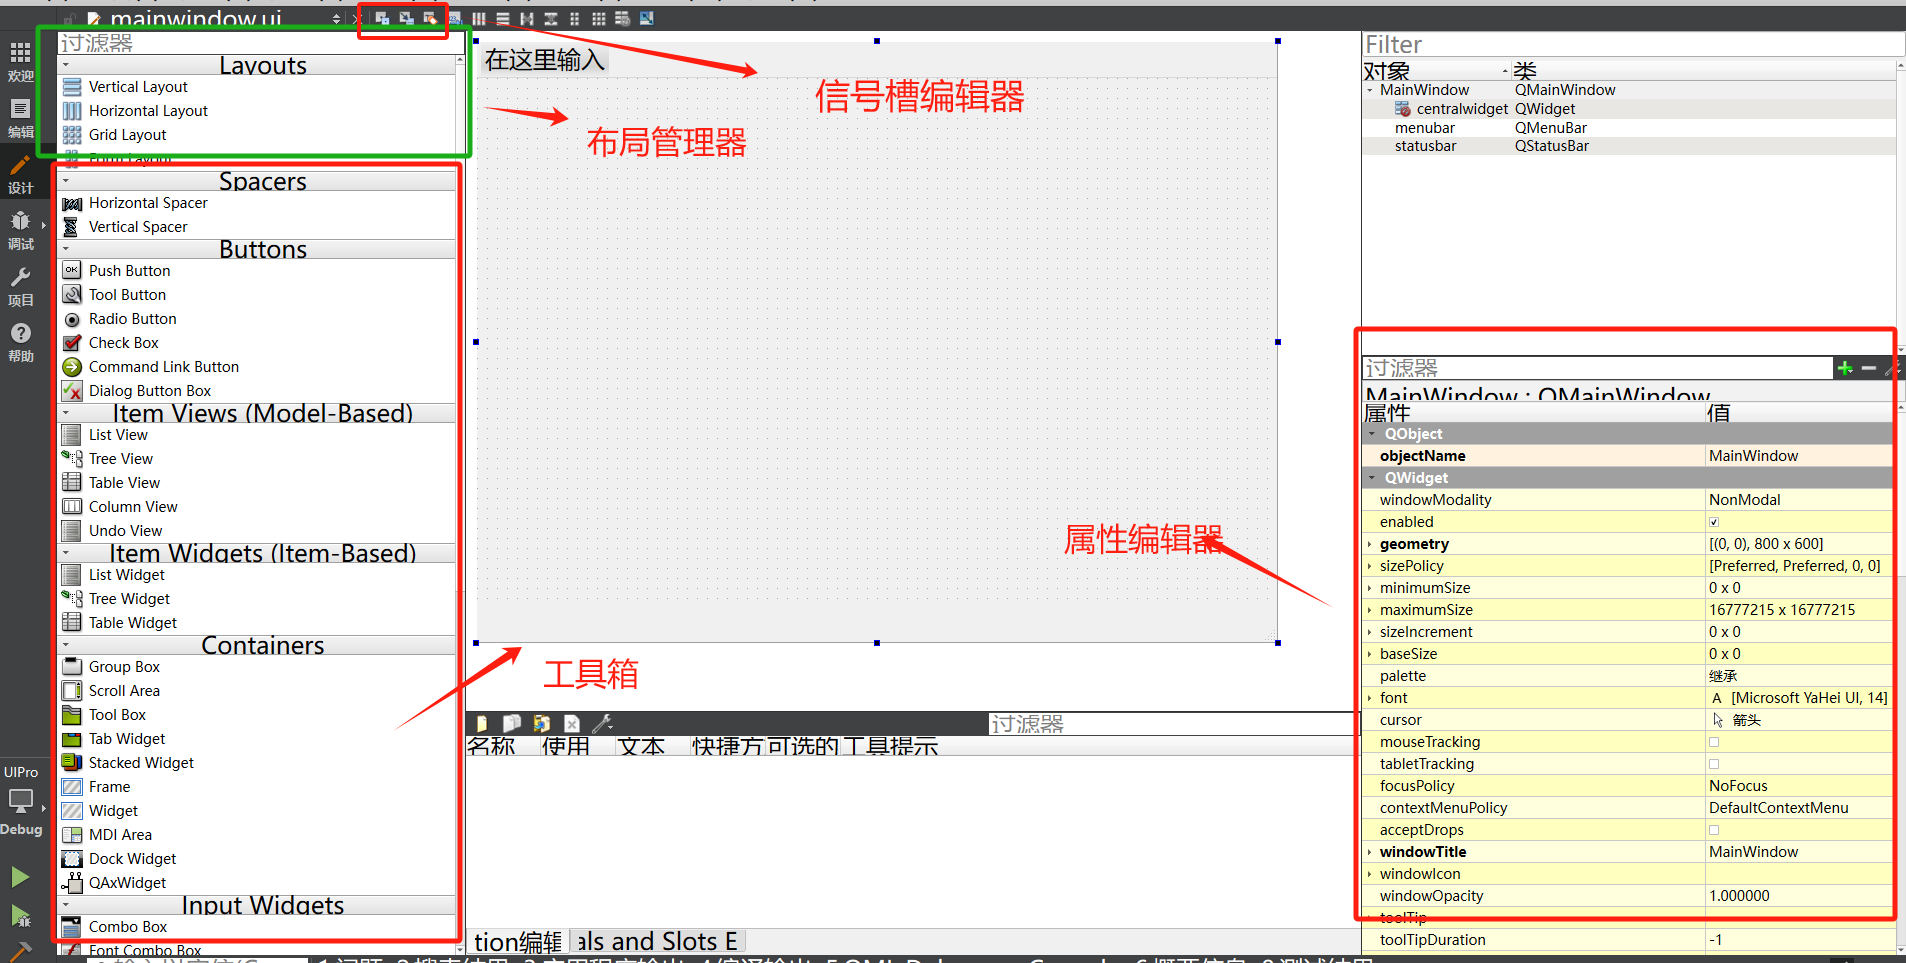Expand the sizePolicy property
This screenshot has height=963, width=1906.
coord(1370,566)
